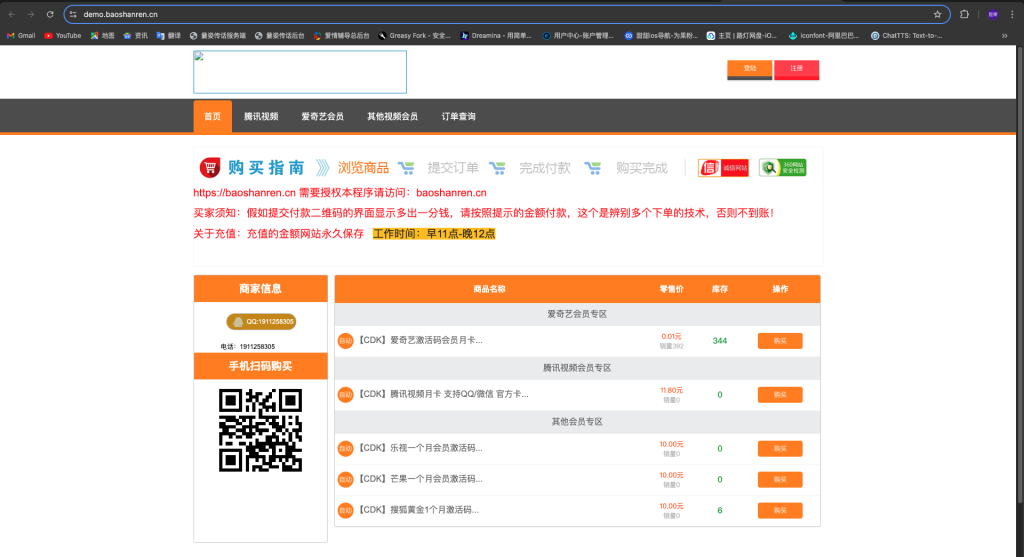Open the browser extensions puzzle icon
Viewport: 1024px width, 557px height.
pos(965,14)
